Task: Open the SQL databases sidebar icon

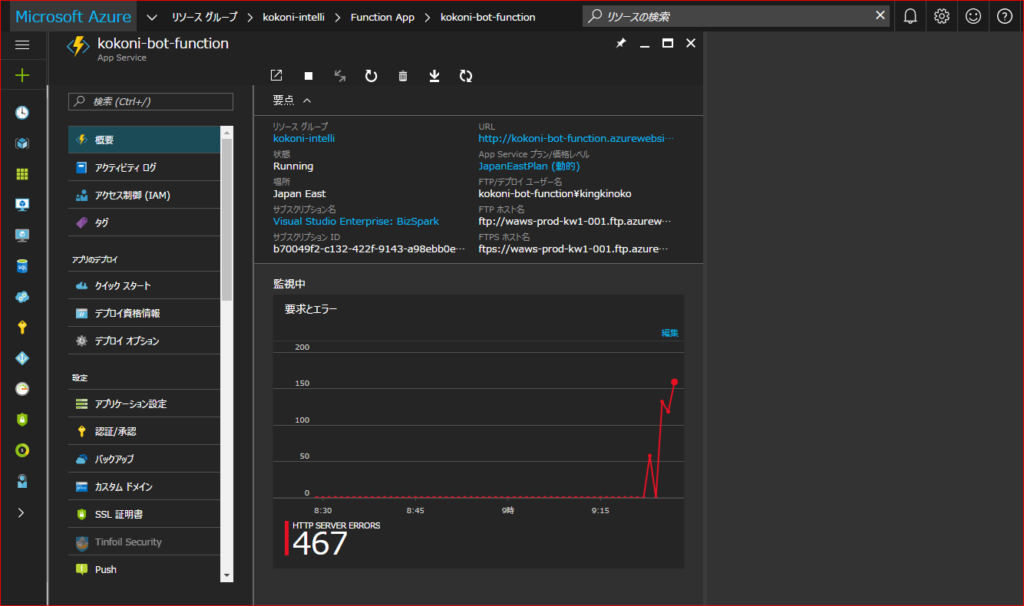Action: (22, 266)
